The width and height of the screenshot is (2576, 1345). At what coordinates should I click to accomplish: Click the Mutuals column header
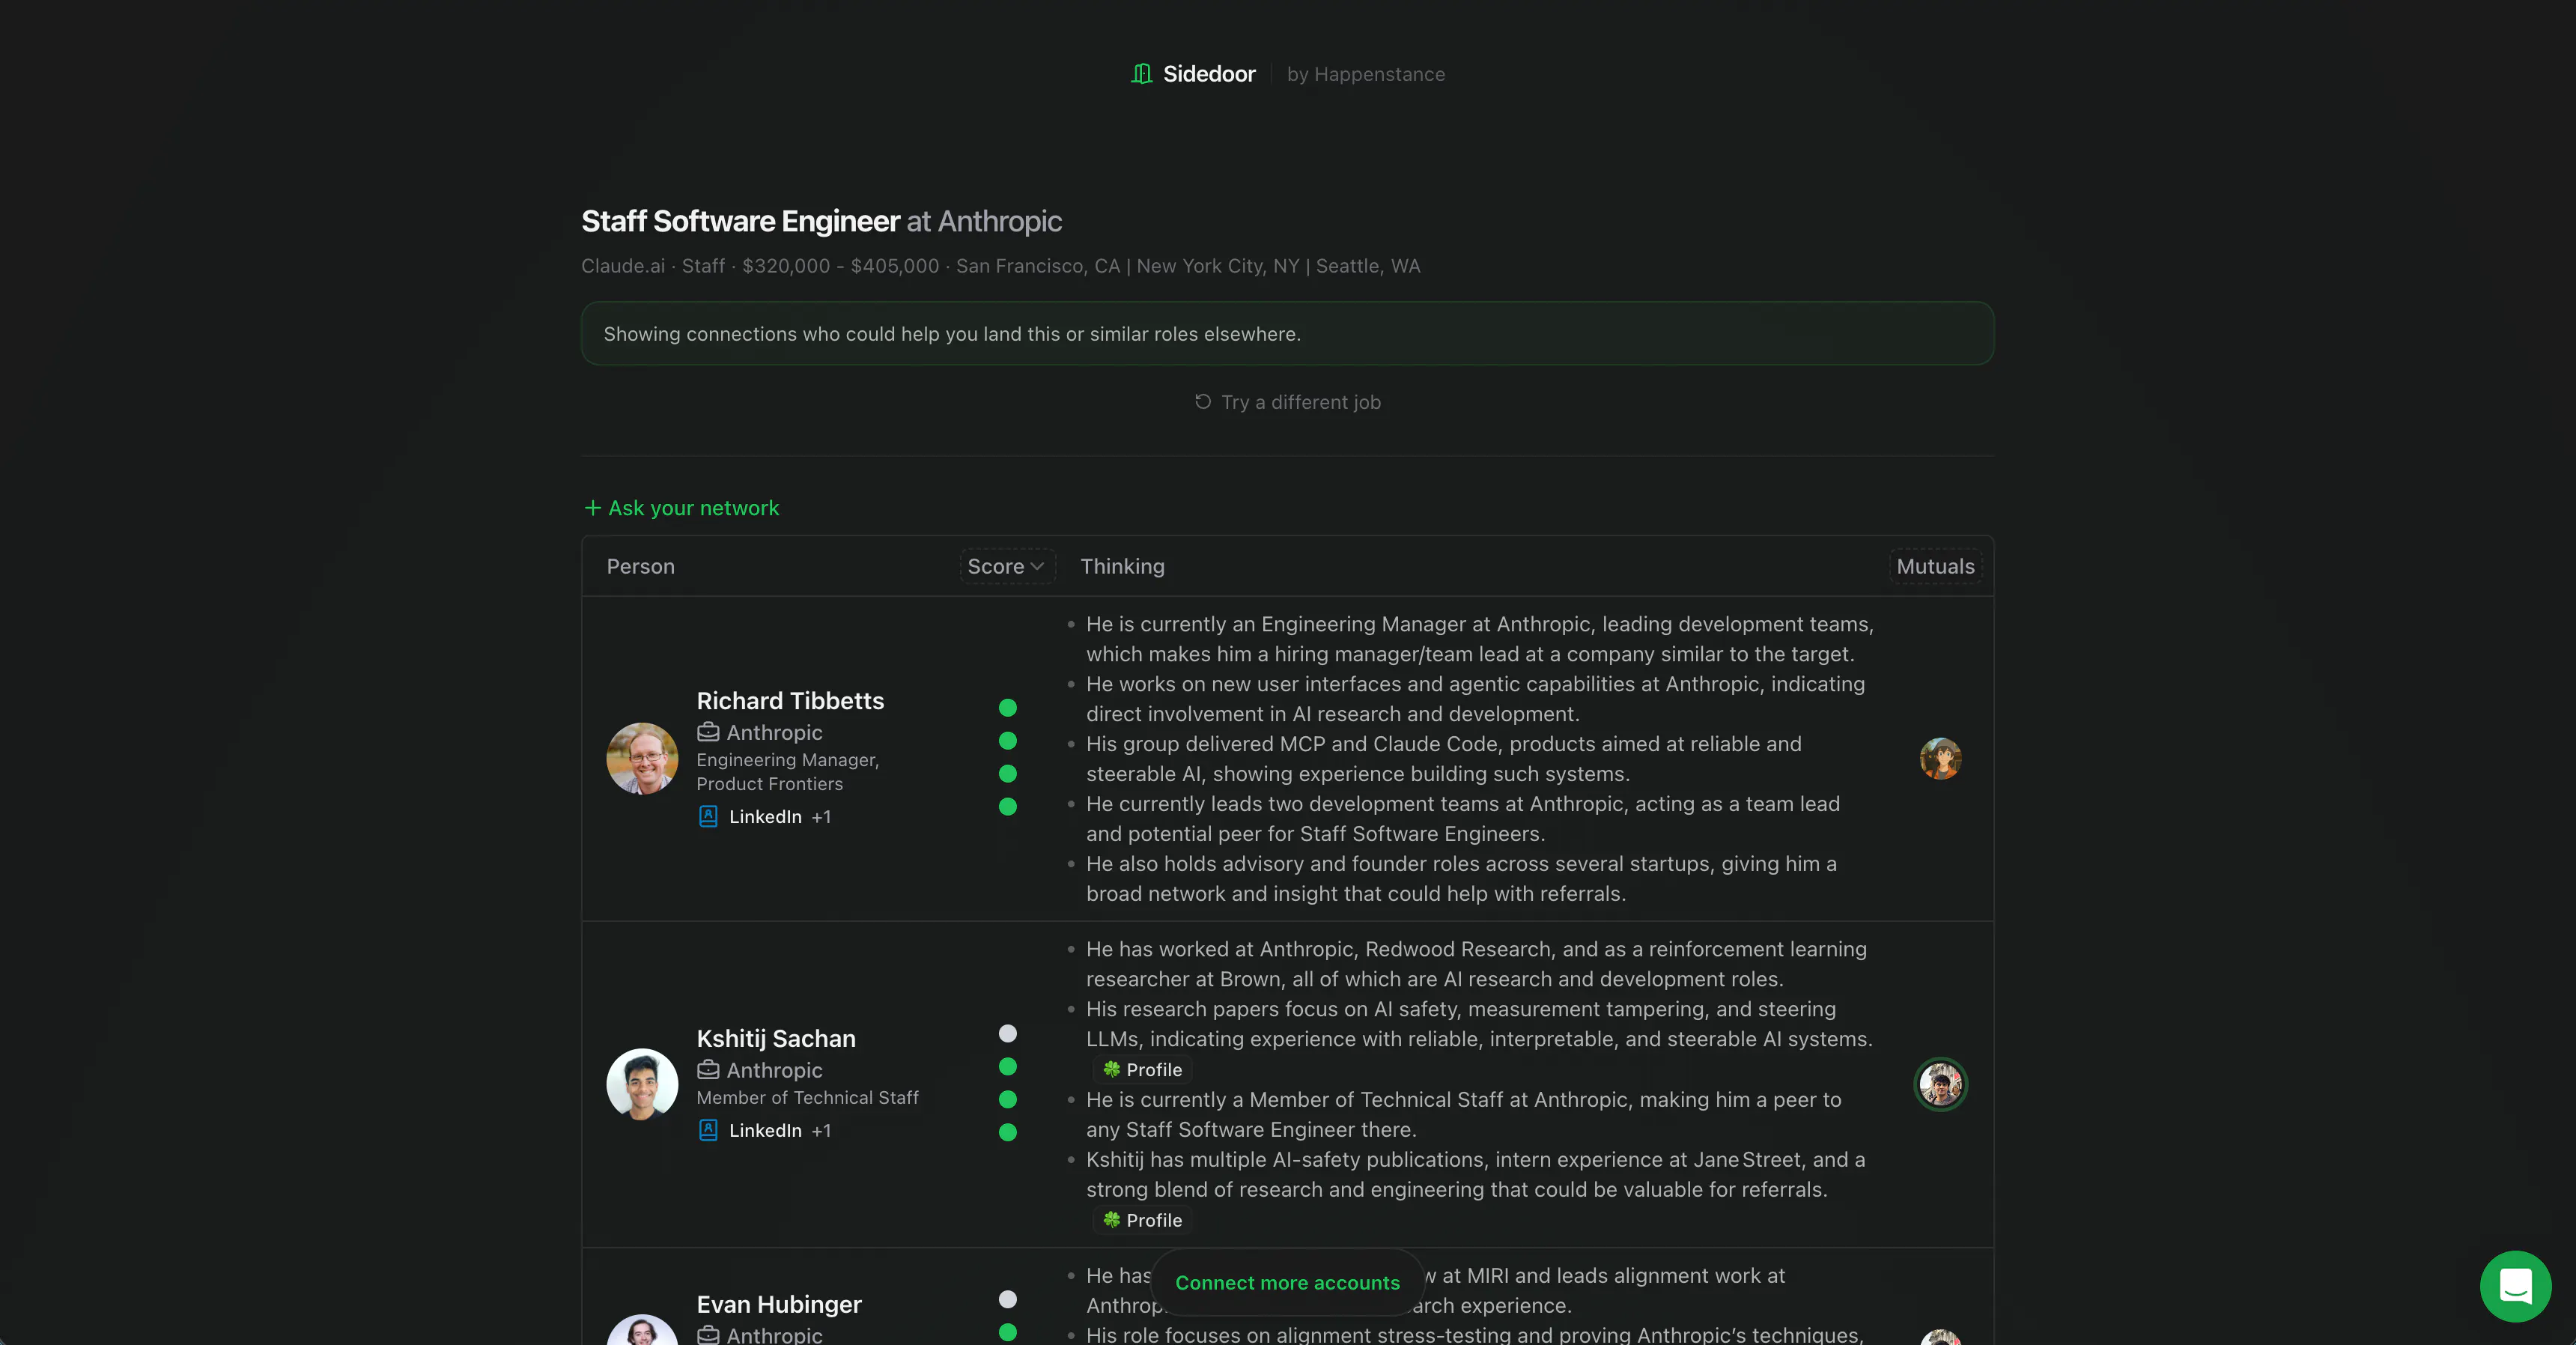(x=1935, y=567)
